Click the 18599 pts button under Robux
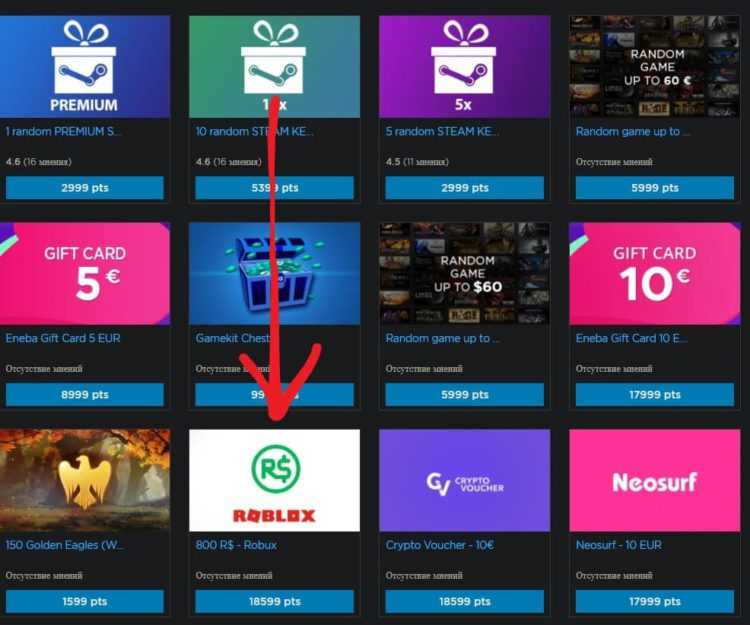 pyautogui.click(x=275, y=602)
